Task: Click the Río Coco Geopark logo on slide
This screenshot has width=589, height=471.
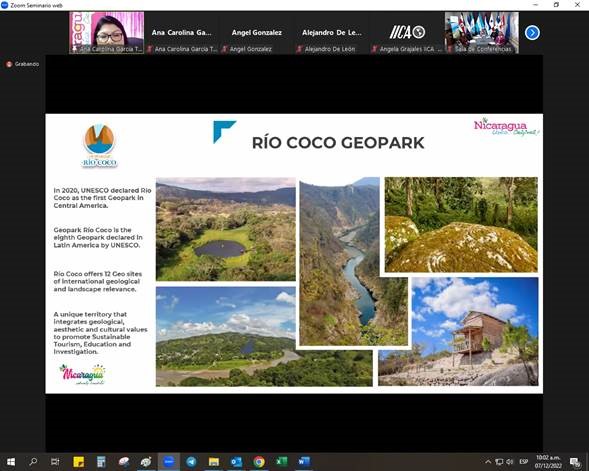Action: (100, 146)
